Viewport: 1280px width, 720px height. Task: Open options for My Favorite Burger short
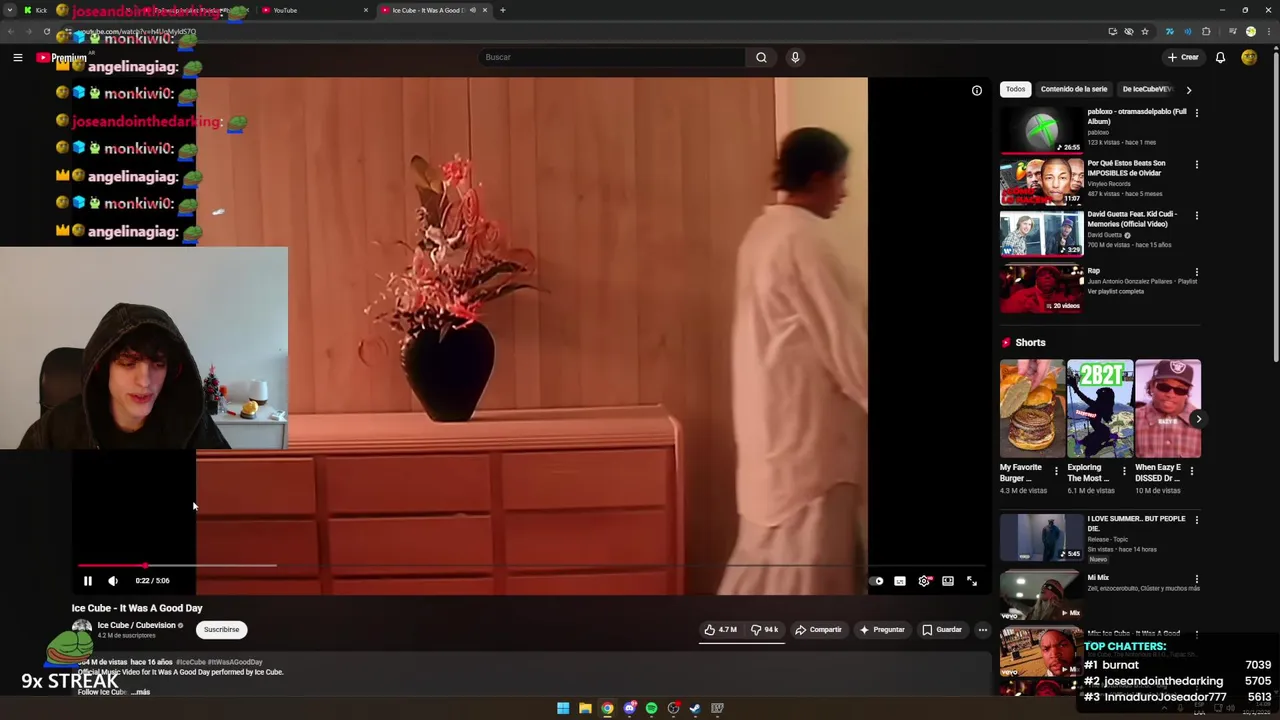(1056, 471)
